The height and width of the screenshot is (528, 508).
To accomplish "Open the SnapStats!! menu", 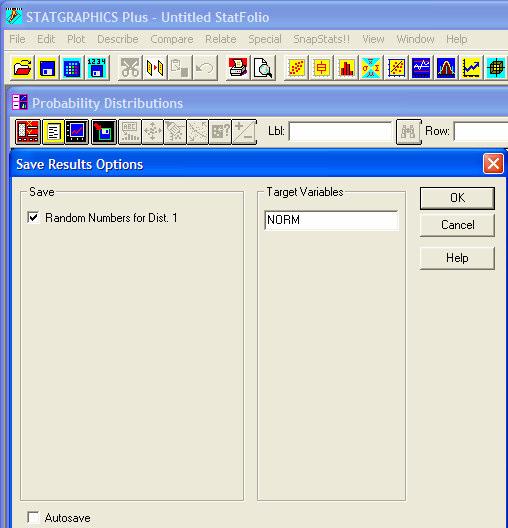I will click(x=321, y=39).
